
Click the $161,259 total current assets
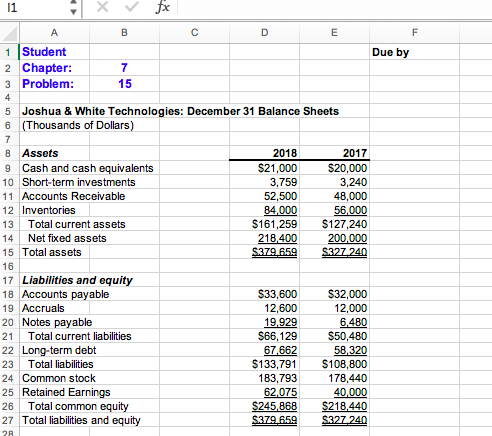(x=274, y=224)
